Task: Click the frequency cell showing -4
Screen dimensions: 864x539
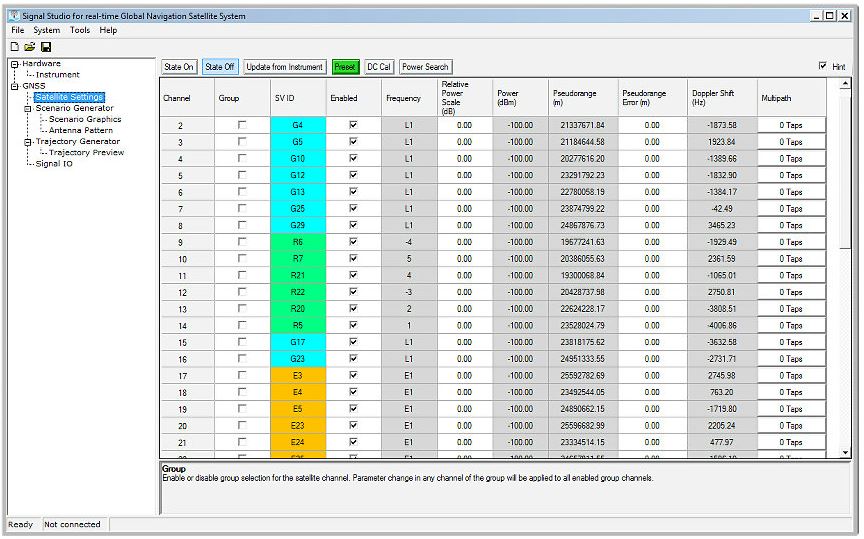Action: pyautogui.click(x=409, y=242)
